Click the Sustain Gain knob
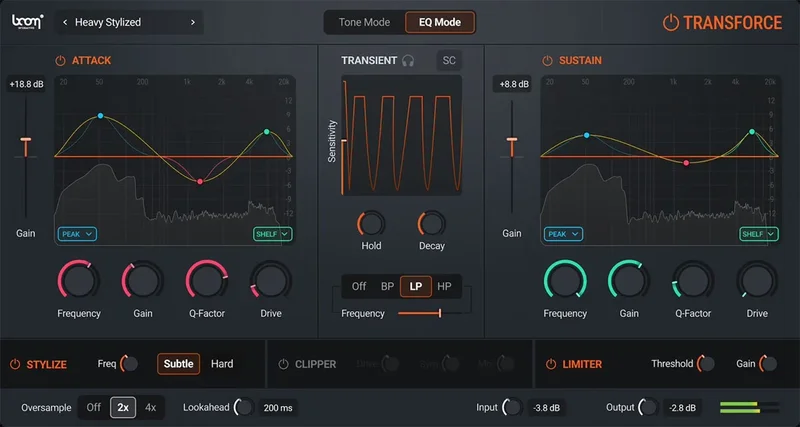The image size is (800, 427). click(x=629, y=280)
